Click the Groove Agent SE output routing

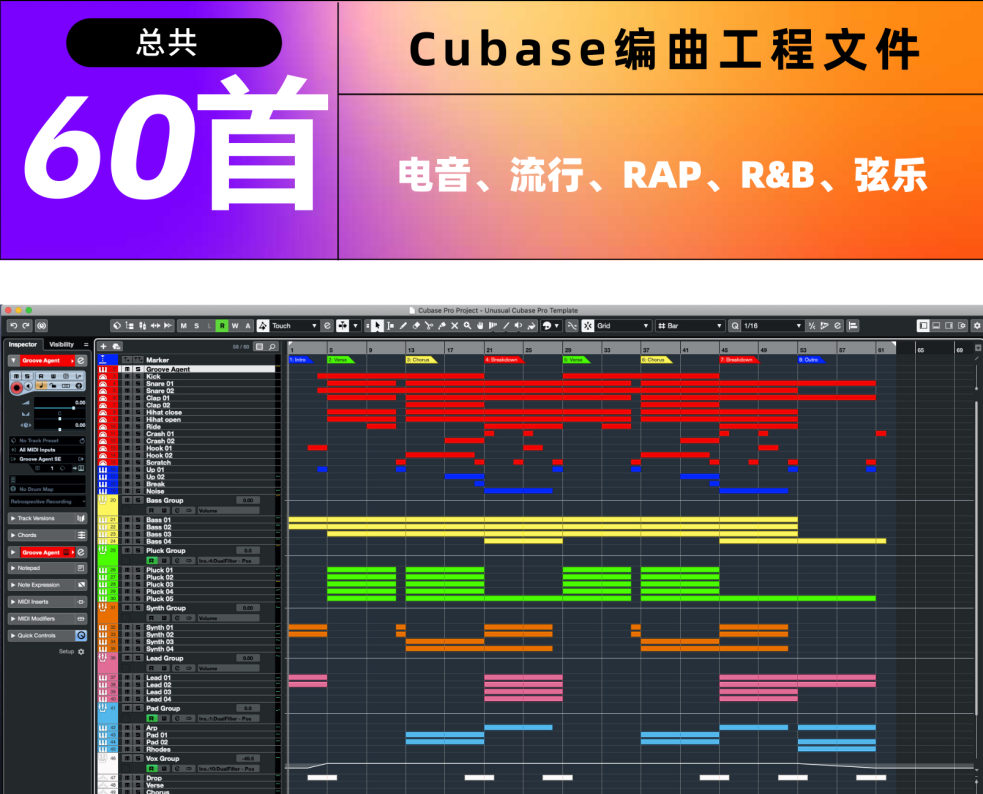coord(48,459)
